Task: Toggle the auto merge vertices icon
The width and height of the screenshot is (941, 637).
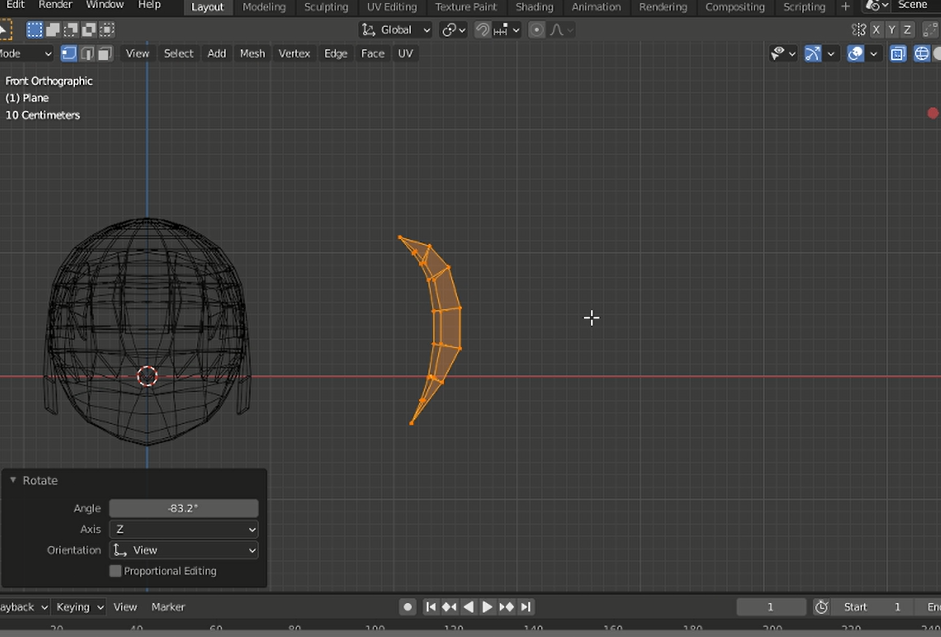Action: (x=931, y=29)
